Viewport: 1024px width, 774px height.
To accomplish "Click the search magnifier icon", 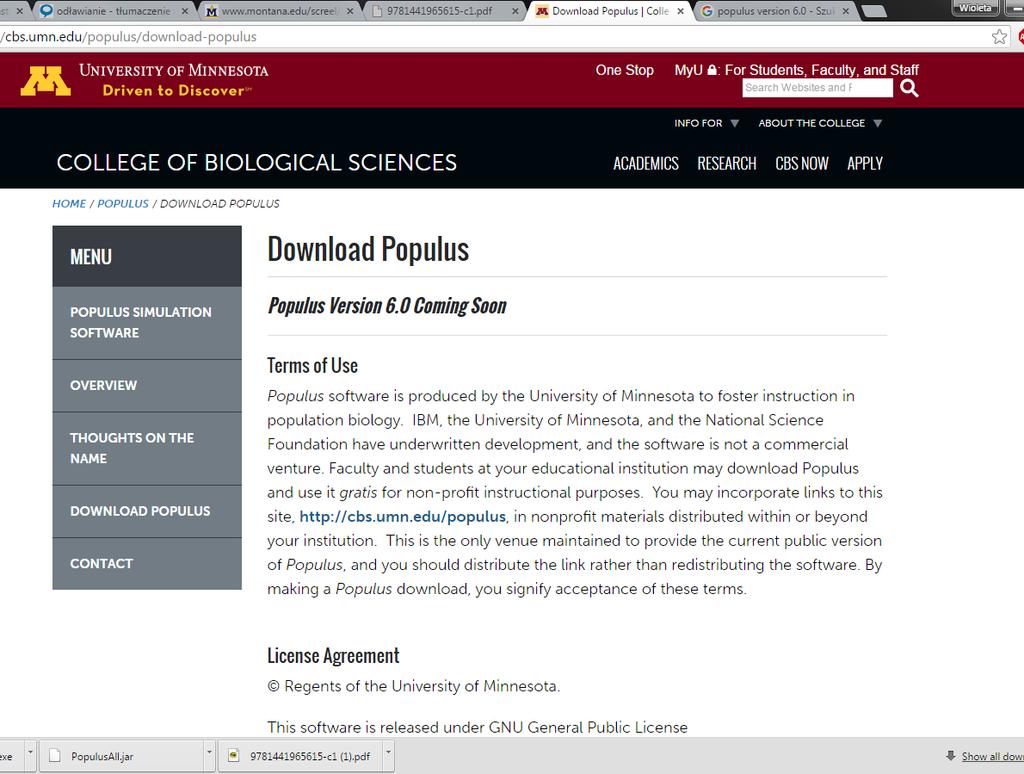I will click(x=909, y=88).
